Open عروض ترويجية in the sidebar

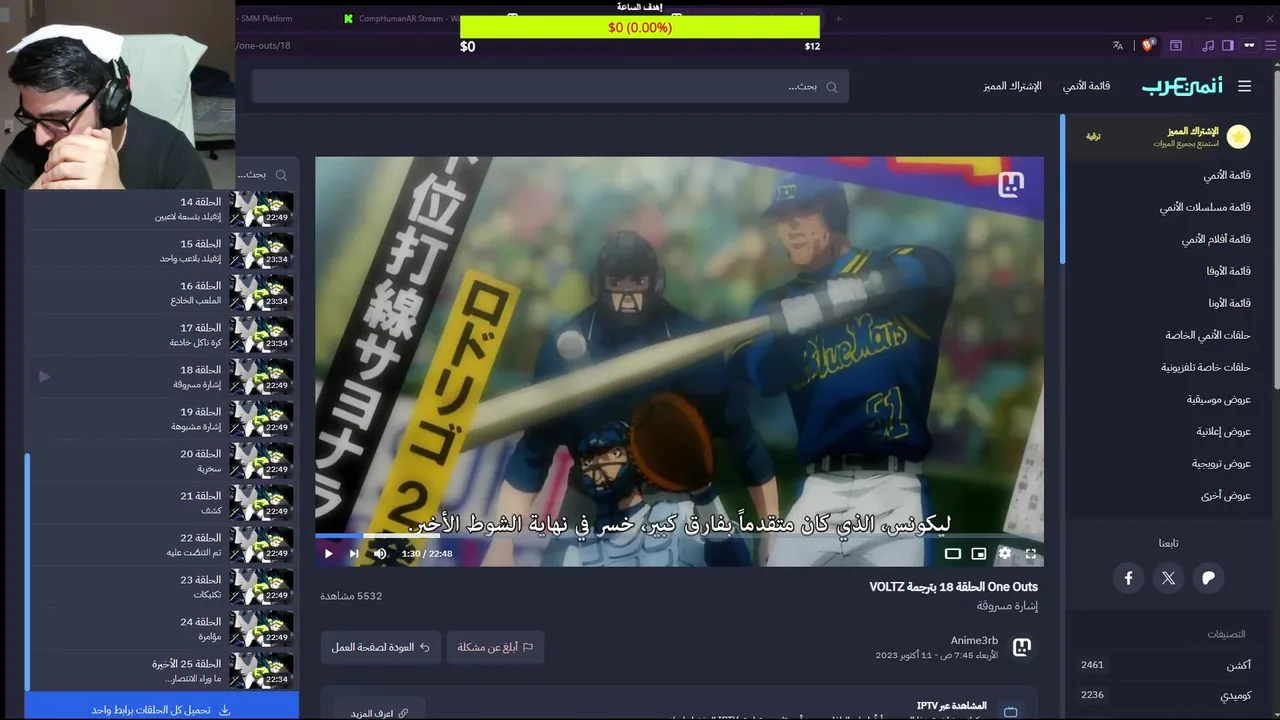pos(1221,463)
